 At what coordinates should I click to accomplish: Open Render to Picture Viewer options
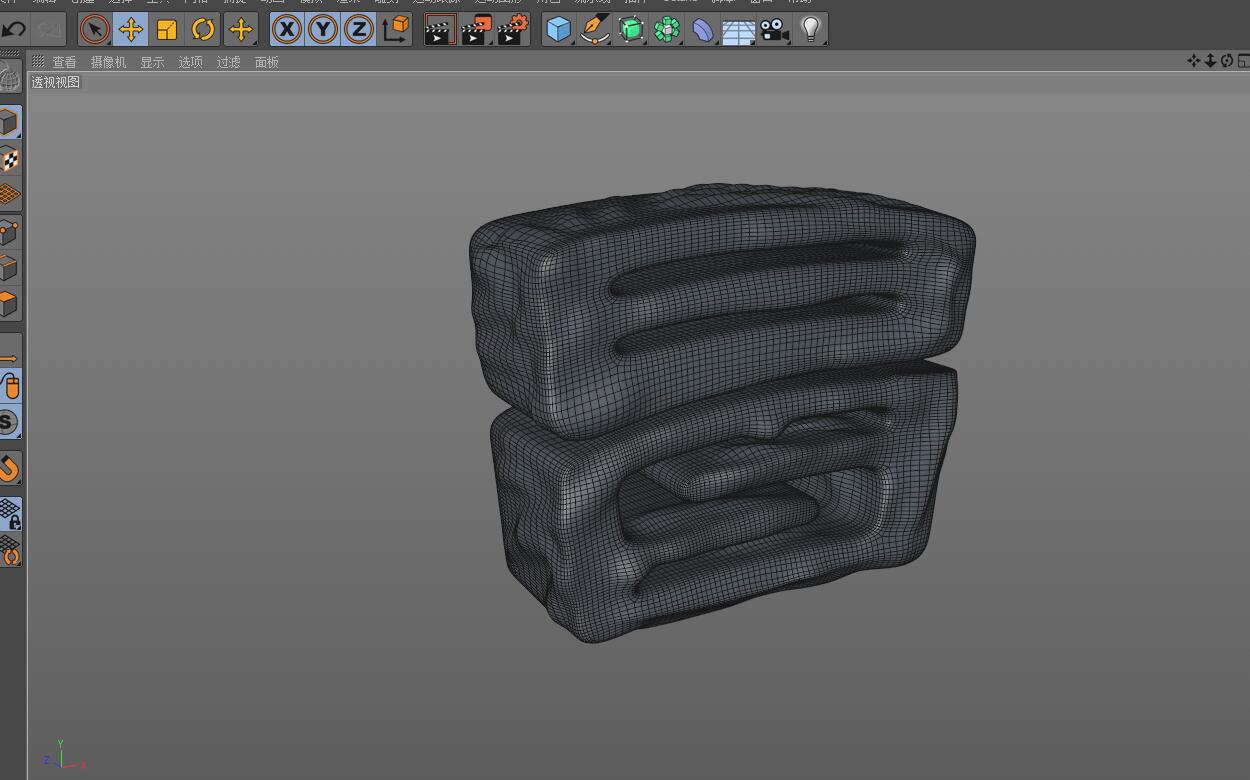(x=477, y=29)
